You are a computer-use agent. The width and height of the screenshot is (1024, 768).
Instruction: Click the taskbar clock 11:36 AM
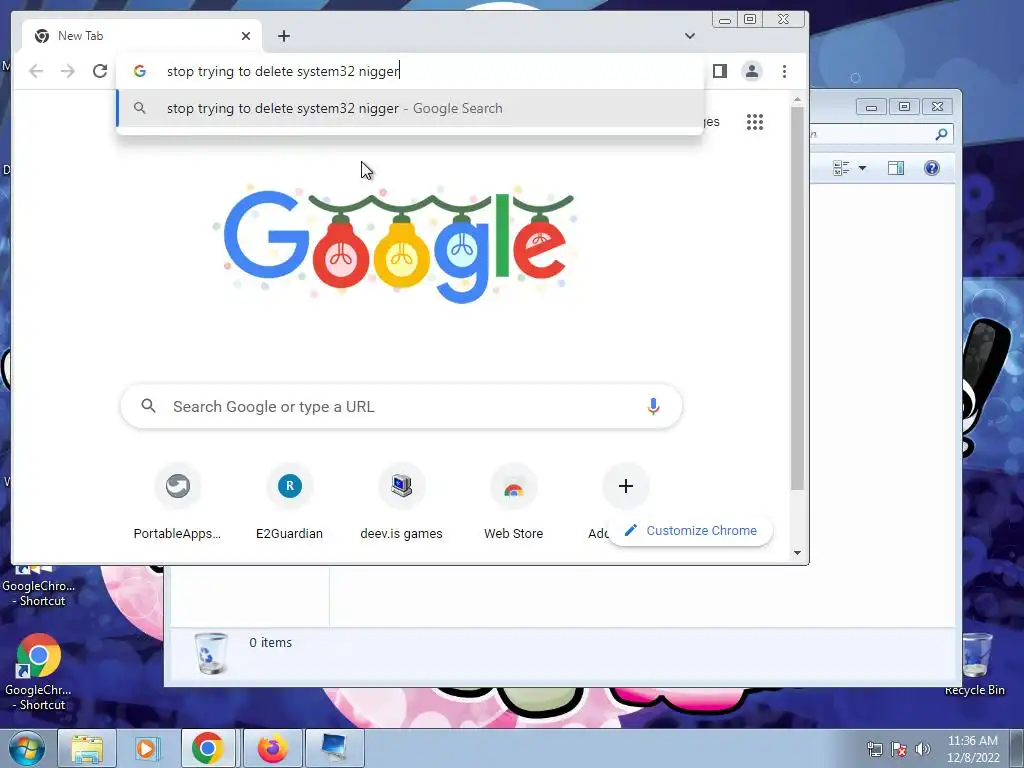(x=973, y=749)
